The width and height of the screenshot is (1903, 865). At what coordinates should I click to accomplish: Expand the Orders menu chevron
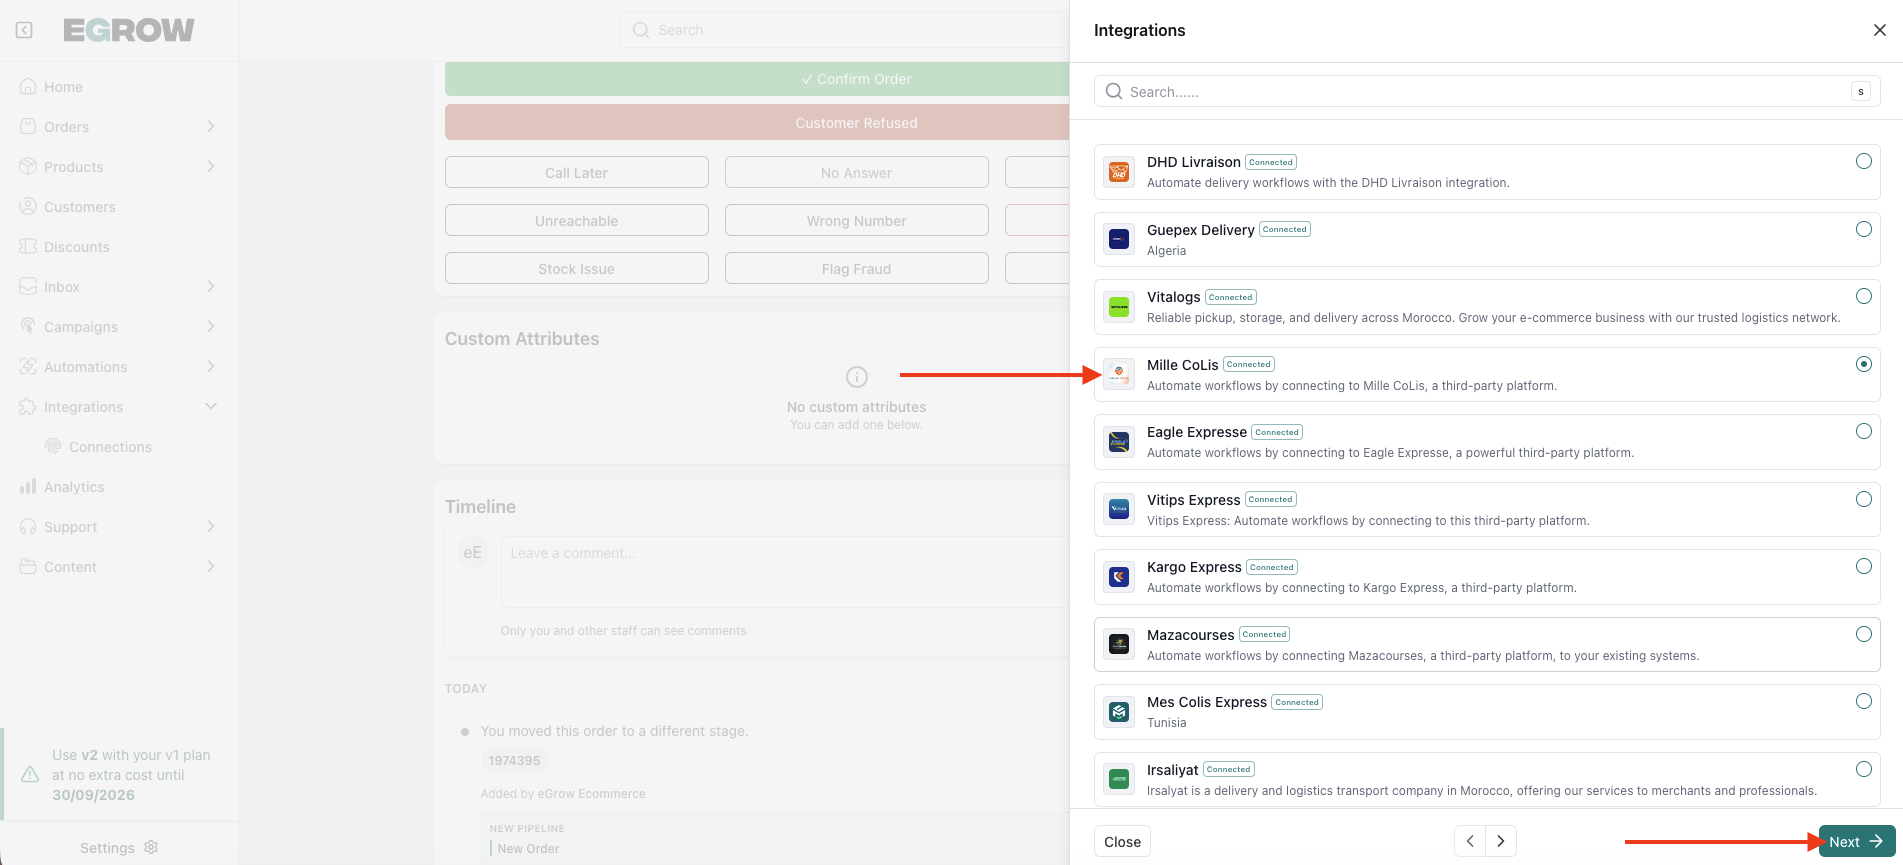pyautogui.click(x=210, y=127)
